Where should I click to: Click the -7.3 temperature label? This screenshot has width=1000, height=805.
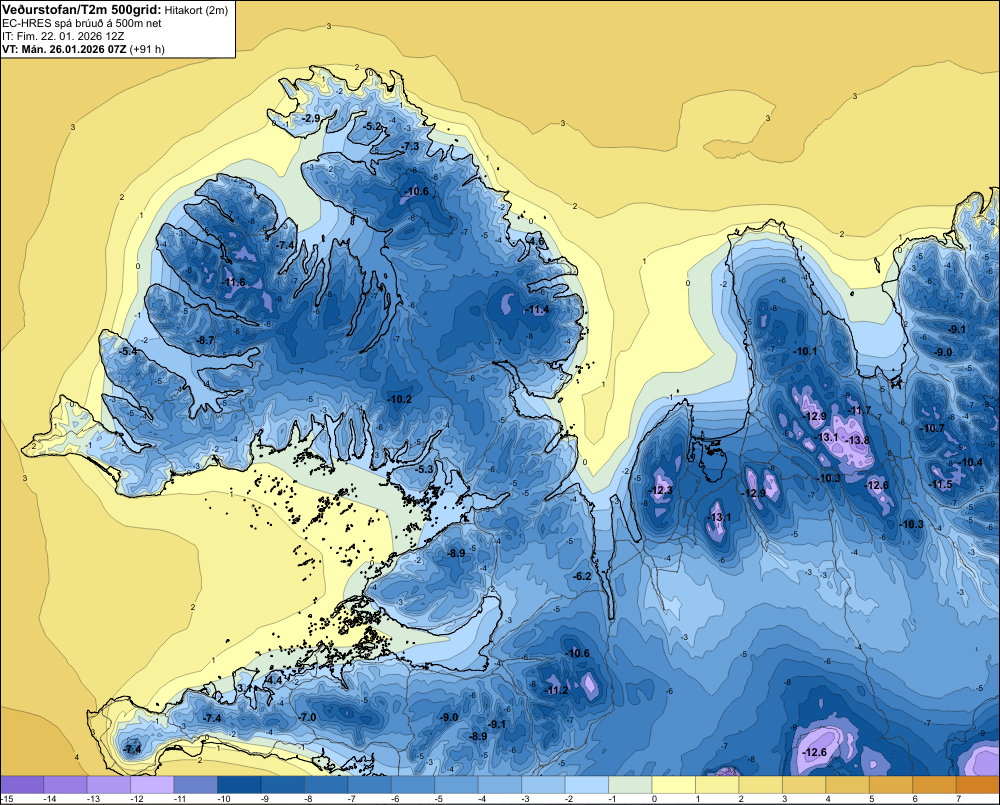click(410, 147)
